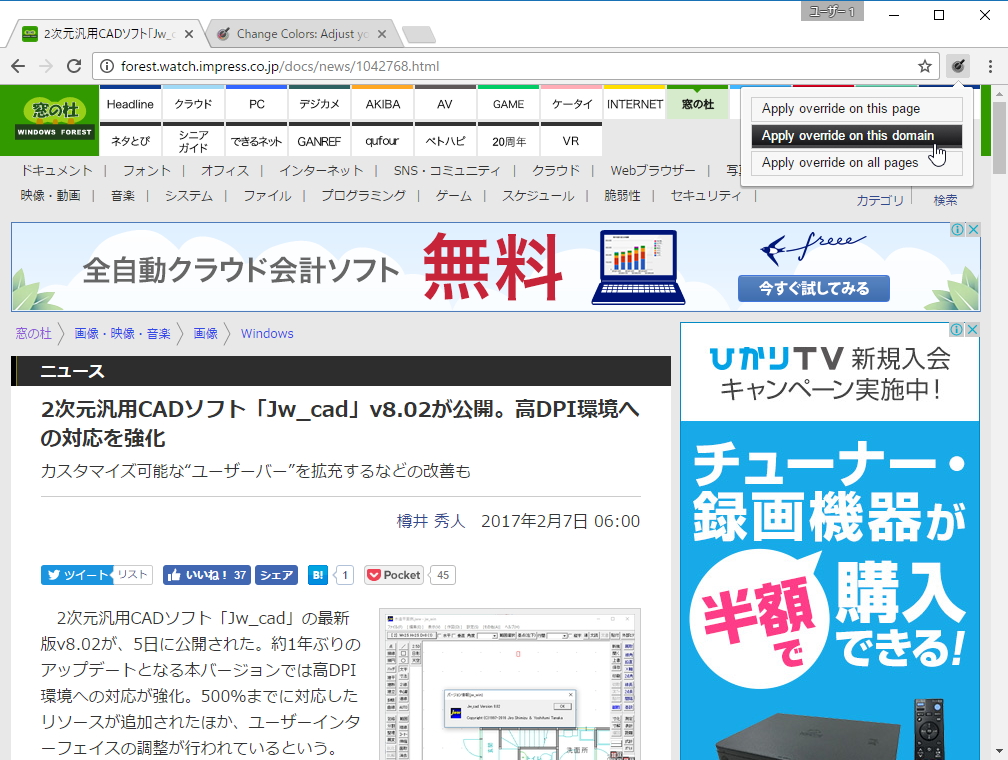The image size is (1008, 760).
Task: Open the Windows breadcrumb link
Action: [267, 333]
